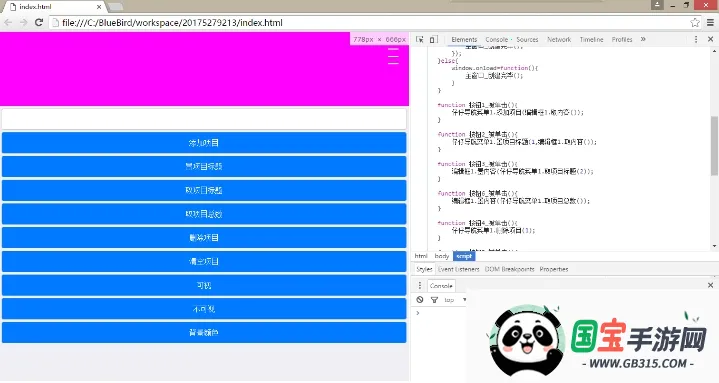Close the index.html browser tab

pos(99,7)
